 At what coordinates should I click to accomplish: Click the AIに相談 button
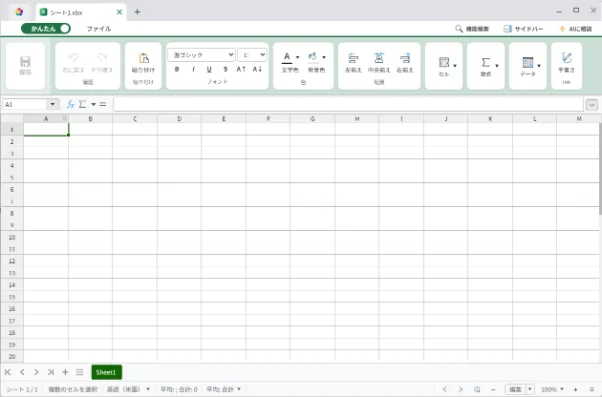[x=576, y=29]
